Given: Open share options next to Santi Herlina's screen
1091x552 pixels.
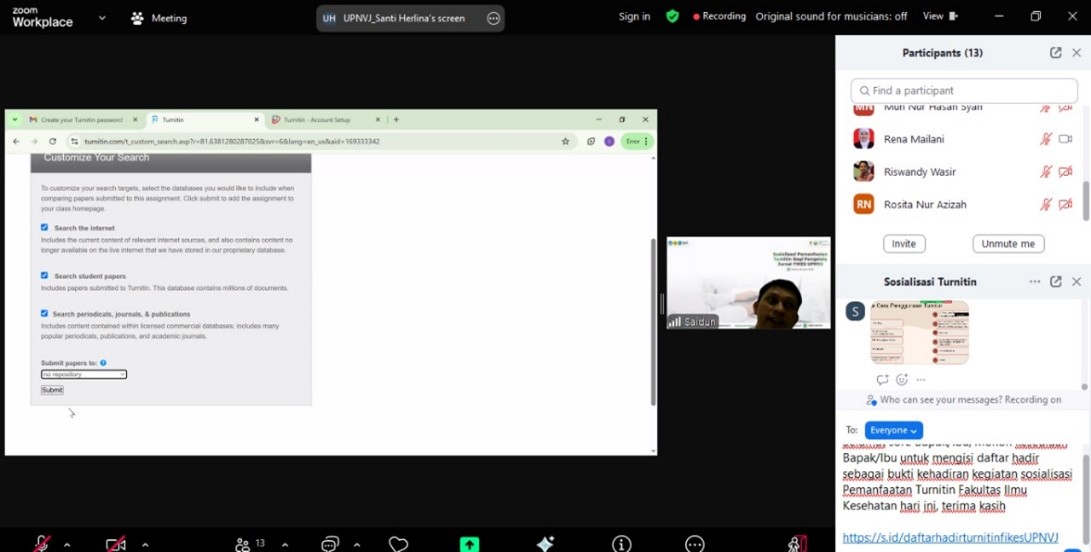Looking at the screenshot, I should (x=493, y=18).
